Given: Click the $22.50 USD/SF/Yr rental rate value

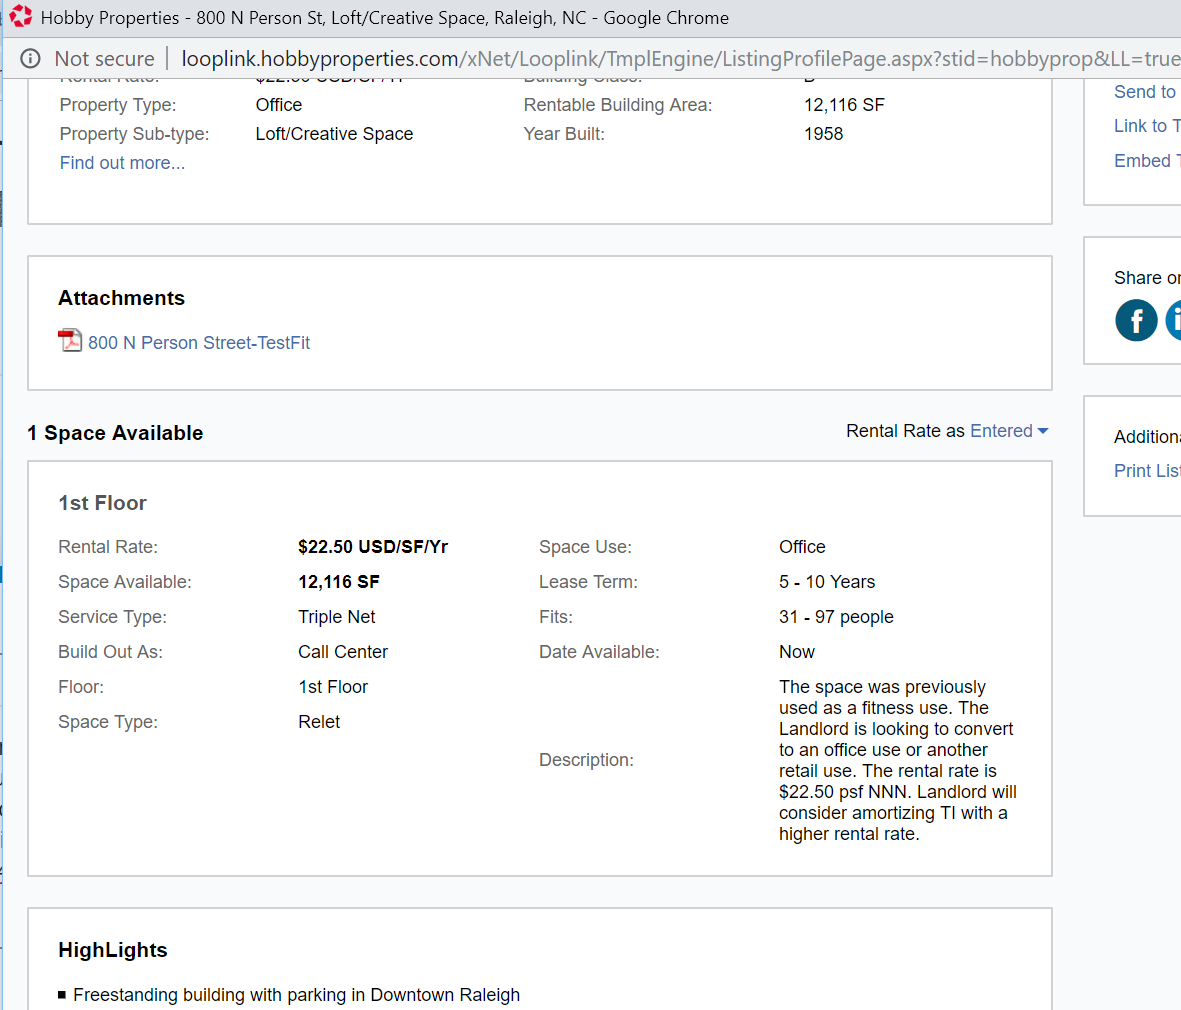Looking at the screenshot, I should 372,547.
